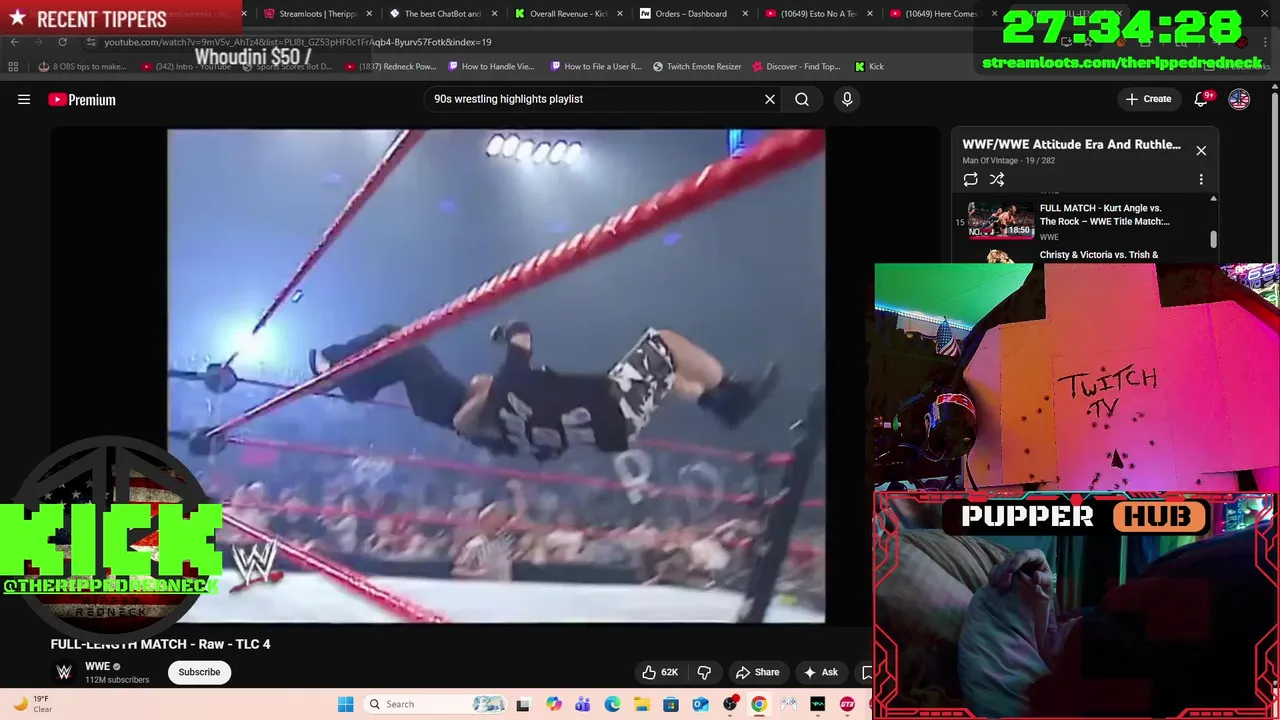Click the Ask button
This screenshot has height=720, width=1280.
(x=821, y=672)
